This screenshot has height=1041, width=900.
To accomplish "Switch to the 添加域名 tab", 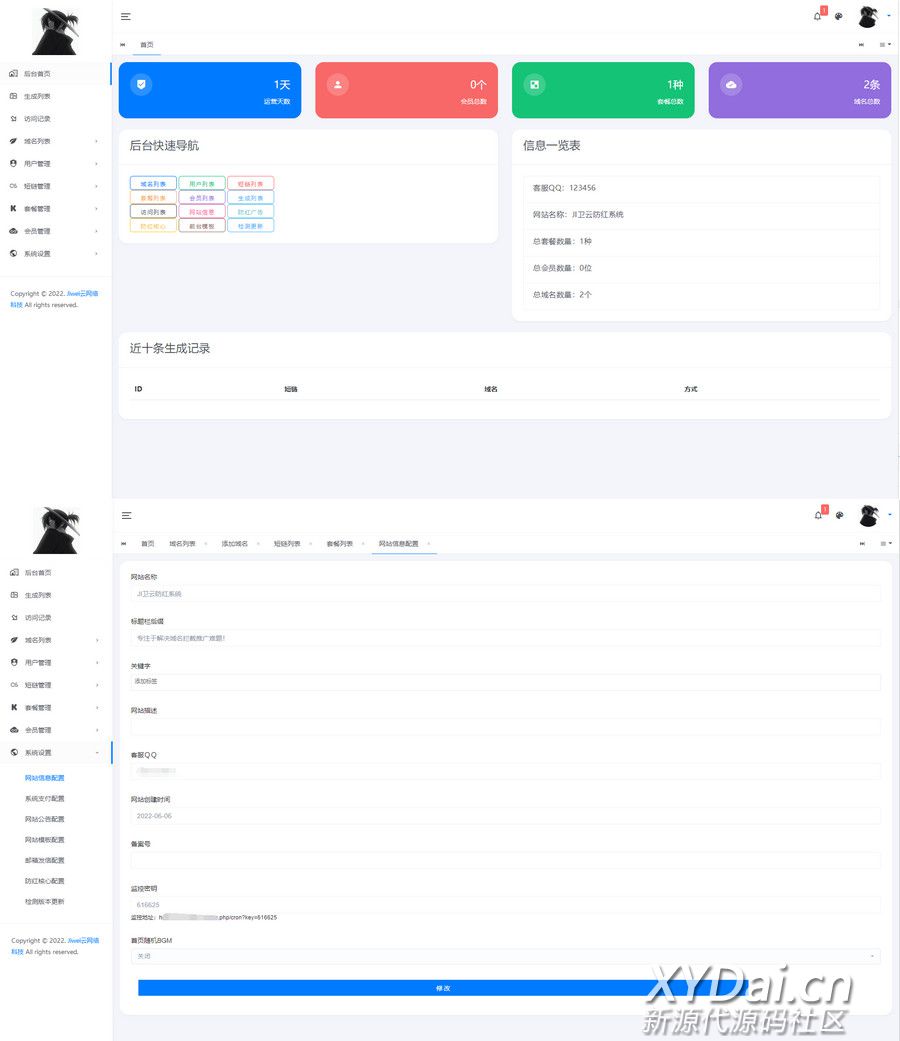I will coord(234,544).
